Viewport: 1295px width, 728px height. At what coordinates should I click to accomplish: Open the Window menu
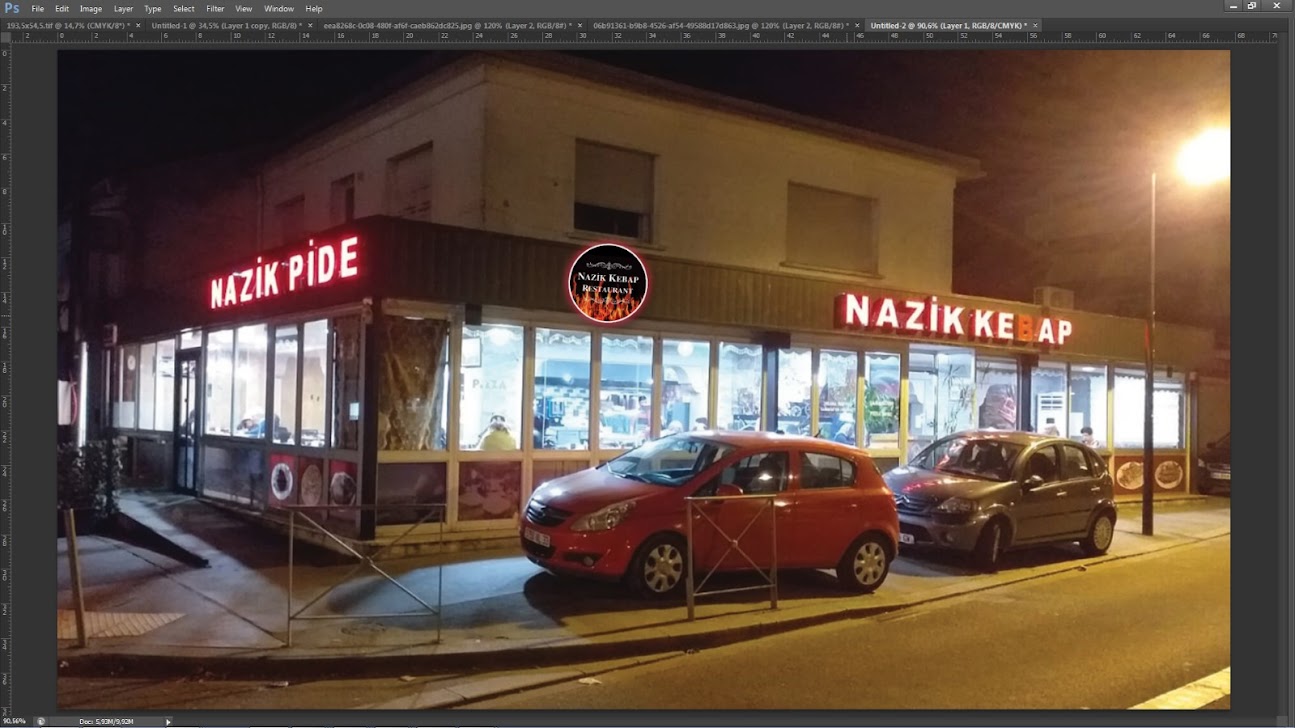[x=279, y=9]
